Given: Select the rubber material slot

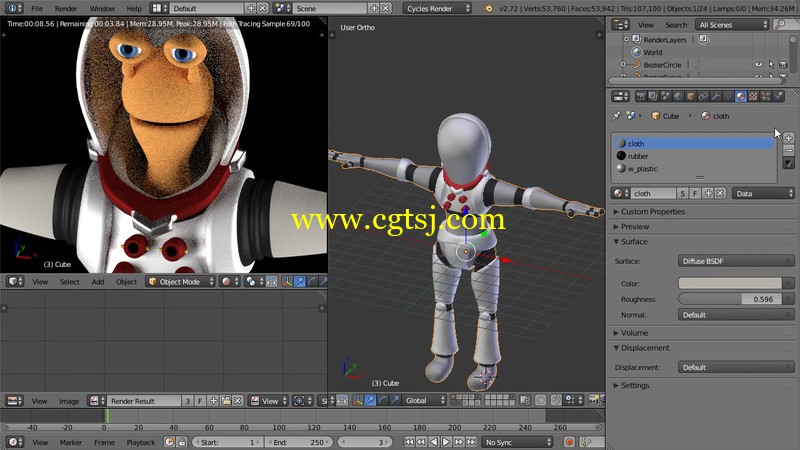Looking at the screenshot, I should pyautogui.click(x=694, y=156).
